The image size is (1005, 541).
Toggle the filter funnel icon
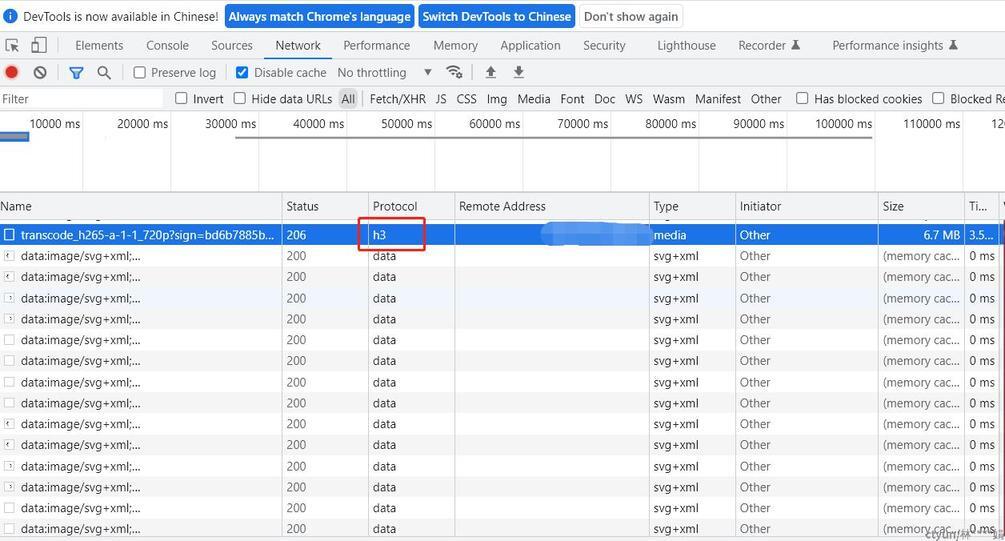point(76,72)
